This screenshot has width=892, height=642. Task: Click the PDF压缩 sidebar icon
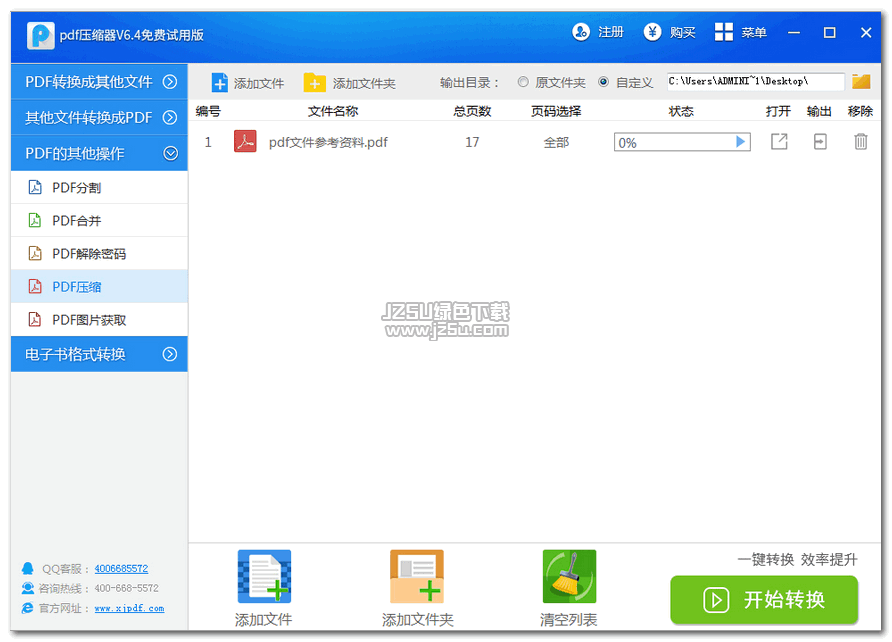pos(35,286)
